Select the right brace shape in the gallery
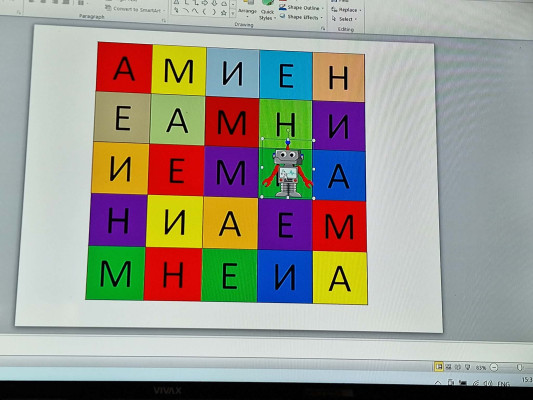 click(x=214, y=12)
